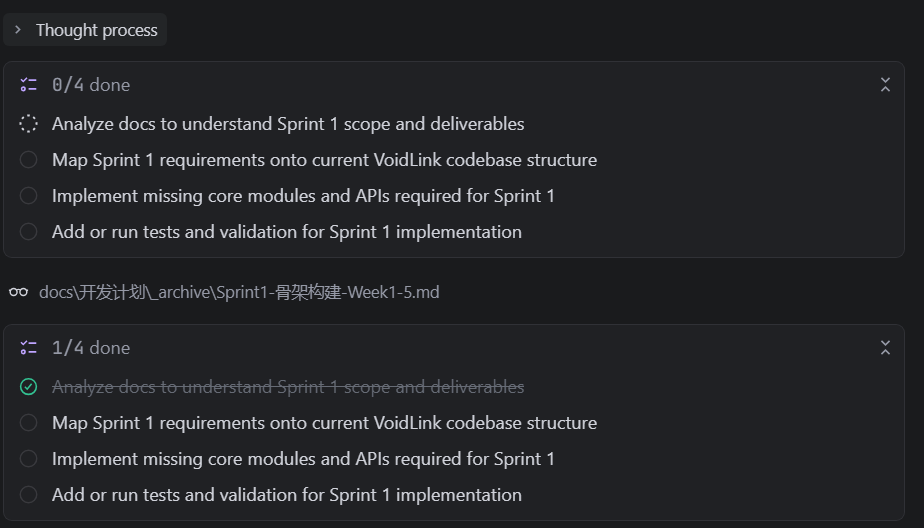Select the strikethrough Analyze docs completed task
Screen dimensions: 924x528
pos(288,387)
